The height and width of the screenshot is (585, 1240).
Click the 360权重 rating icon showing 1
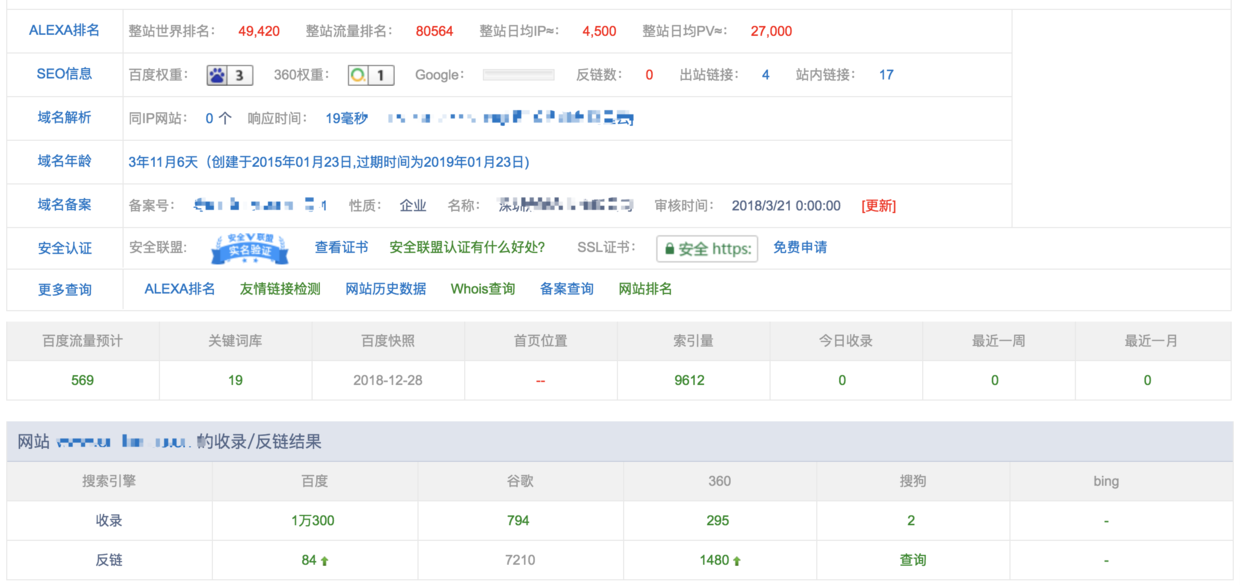[371, 74]
